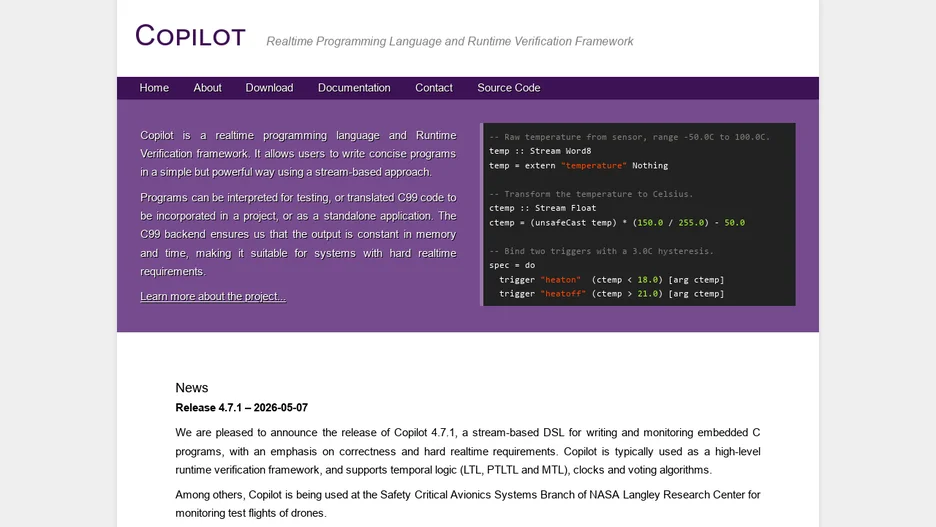
Task: Click paragraph starting 'Among others, Copilot is being used'
Action: click(x=468, y=503)
